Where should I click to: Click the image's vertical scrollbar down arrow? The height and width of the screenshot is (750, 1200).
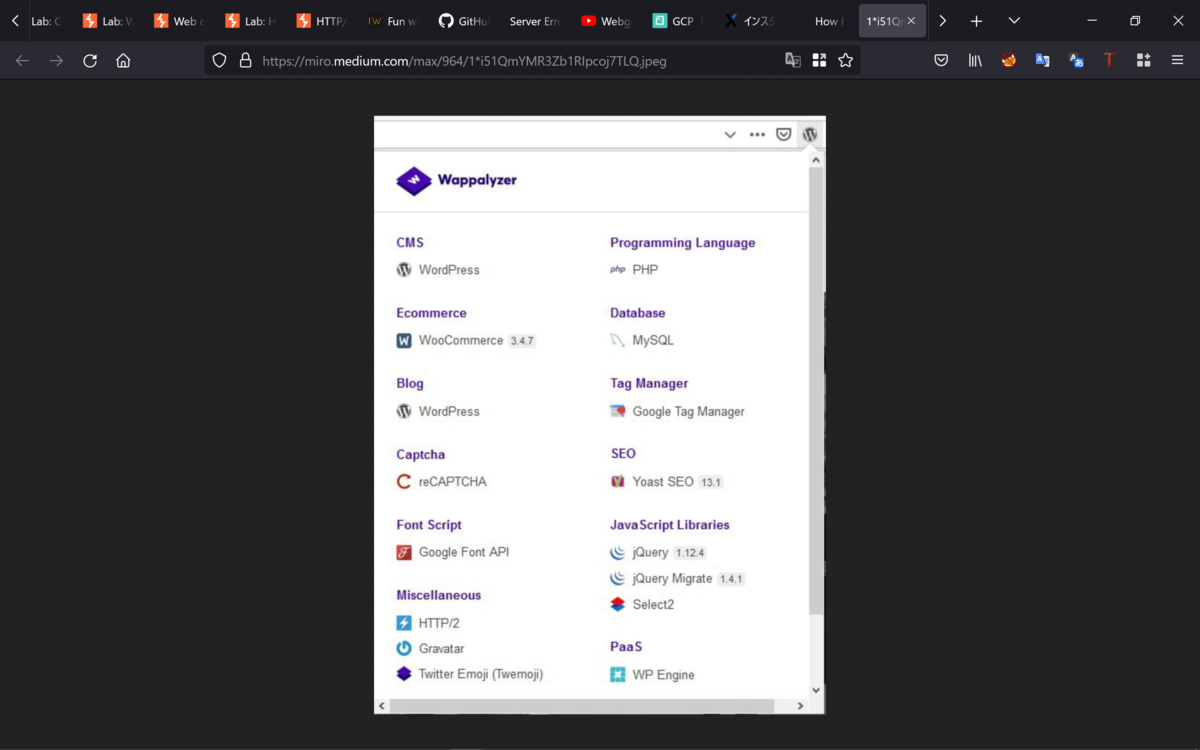[x=816, y=690]
